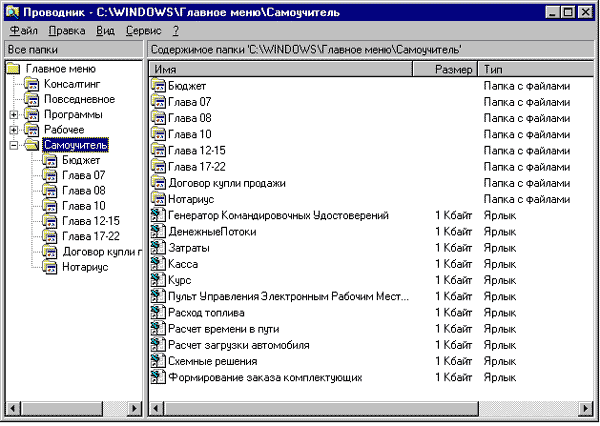Click Генератор Командировочных Удостоверений shortcut icon
The width and height of the screenshot is (600, 426).
tap(158, 215)
